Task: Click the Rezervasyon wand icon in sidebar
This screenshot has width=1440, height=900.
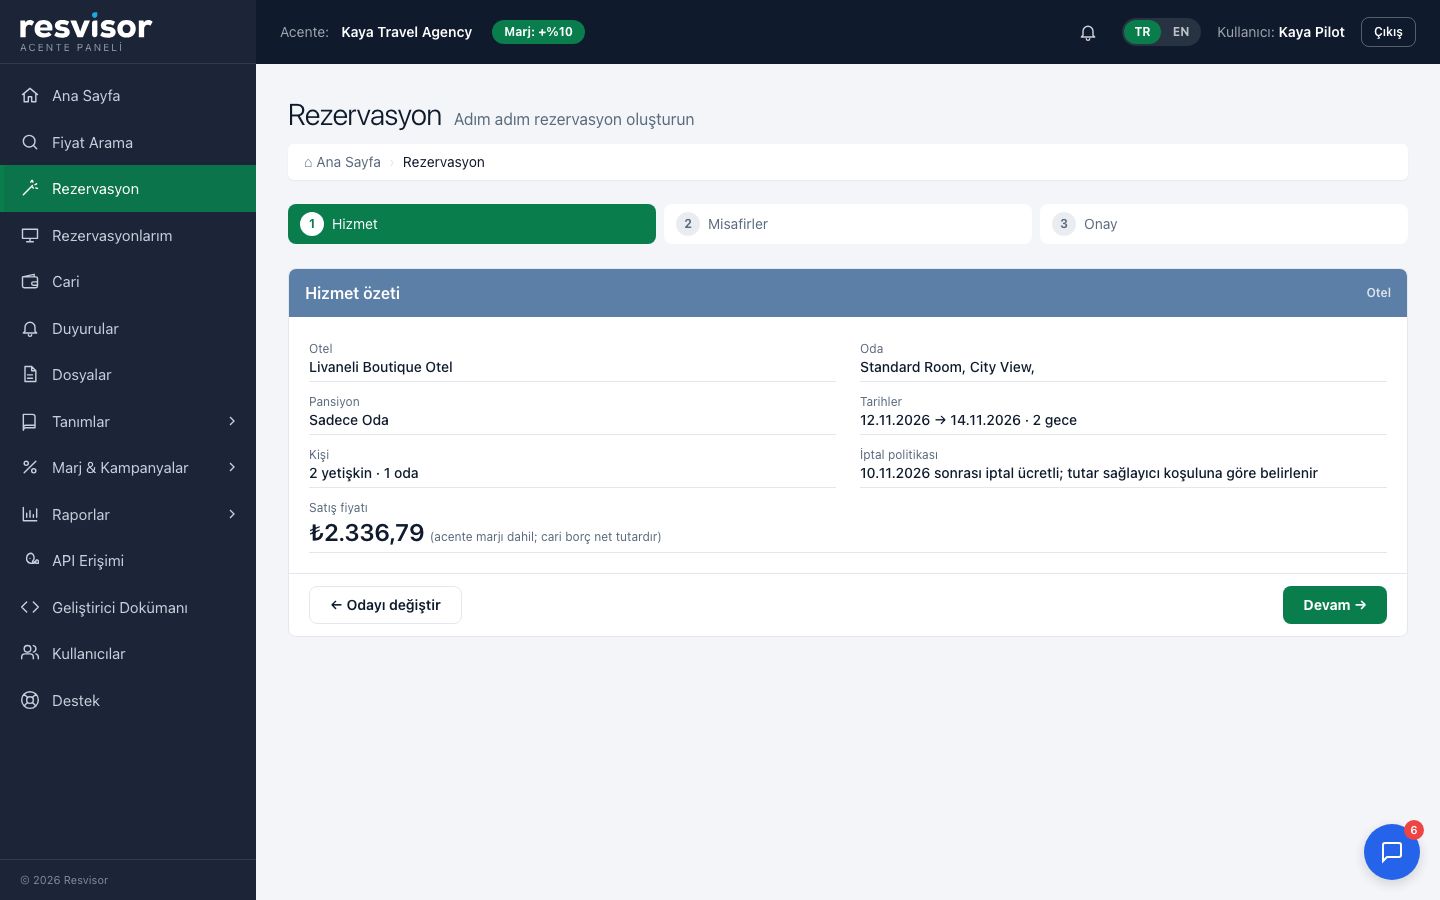Action: coord(30,188)
